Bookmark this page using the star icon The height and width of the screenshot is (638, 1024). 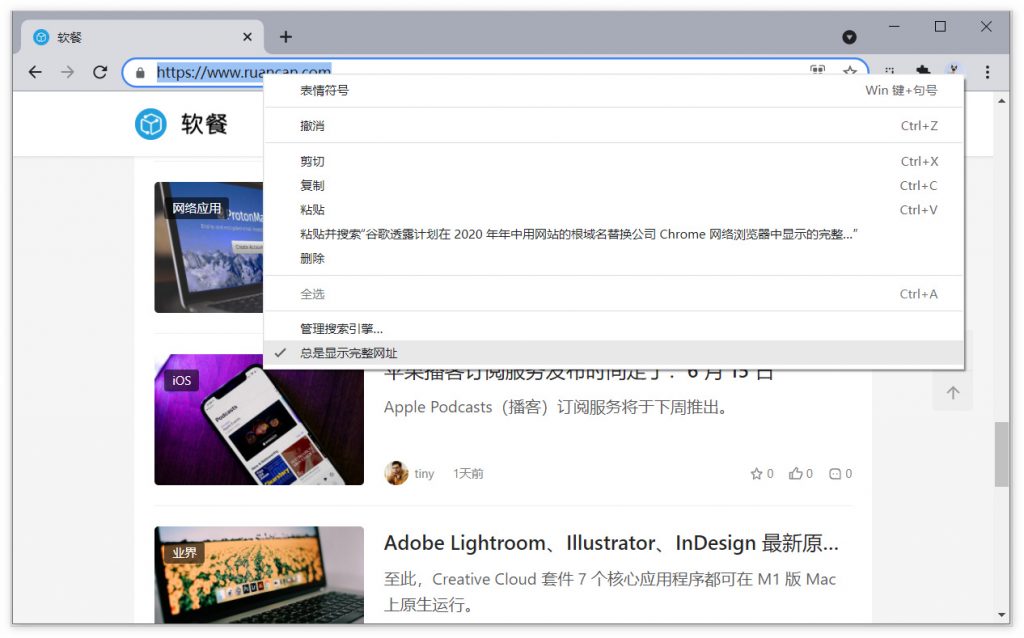tap(850, 72)
